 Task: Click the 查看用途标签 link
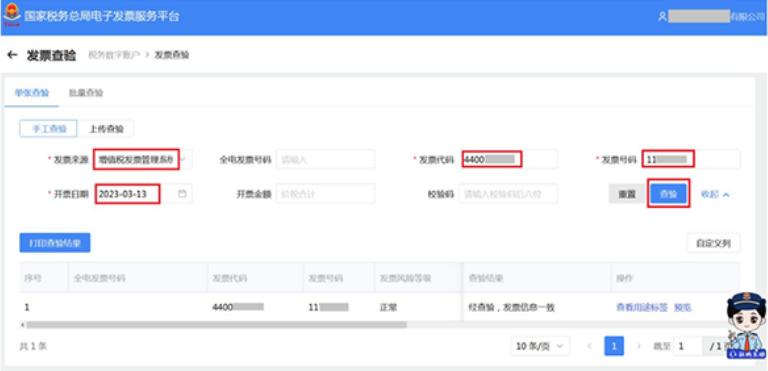tap(642, 307)
